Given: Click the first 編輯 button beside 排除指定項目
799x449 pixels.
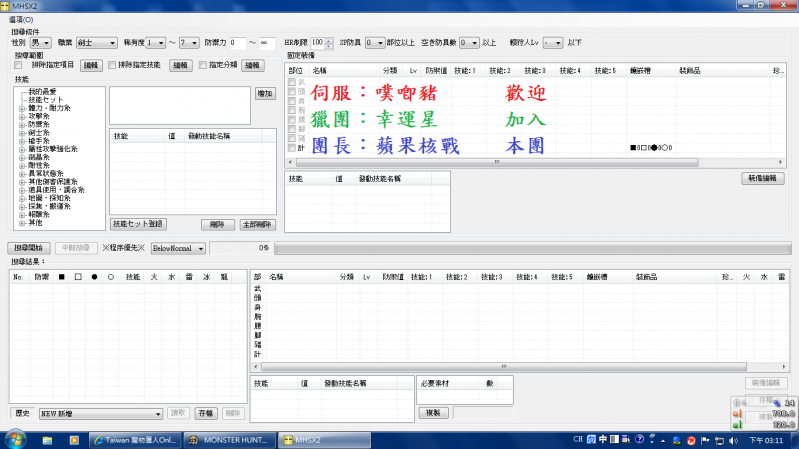Looking at the screenshot, I should 91,65.
